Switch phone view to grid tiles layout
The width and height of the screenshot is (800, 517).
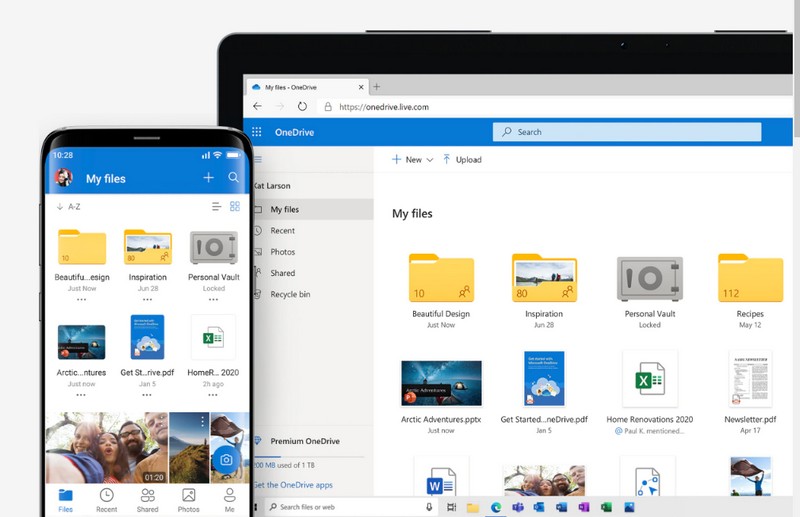235,207
